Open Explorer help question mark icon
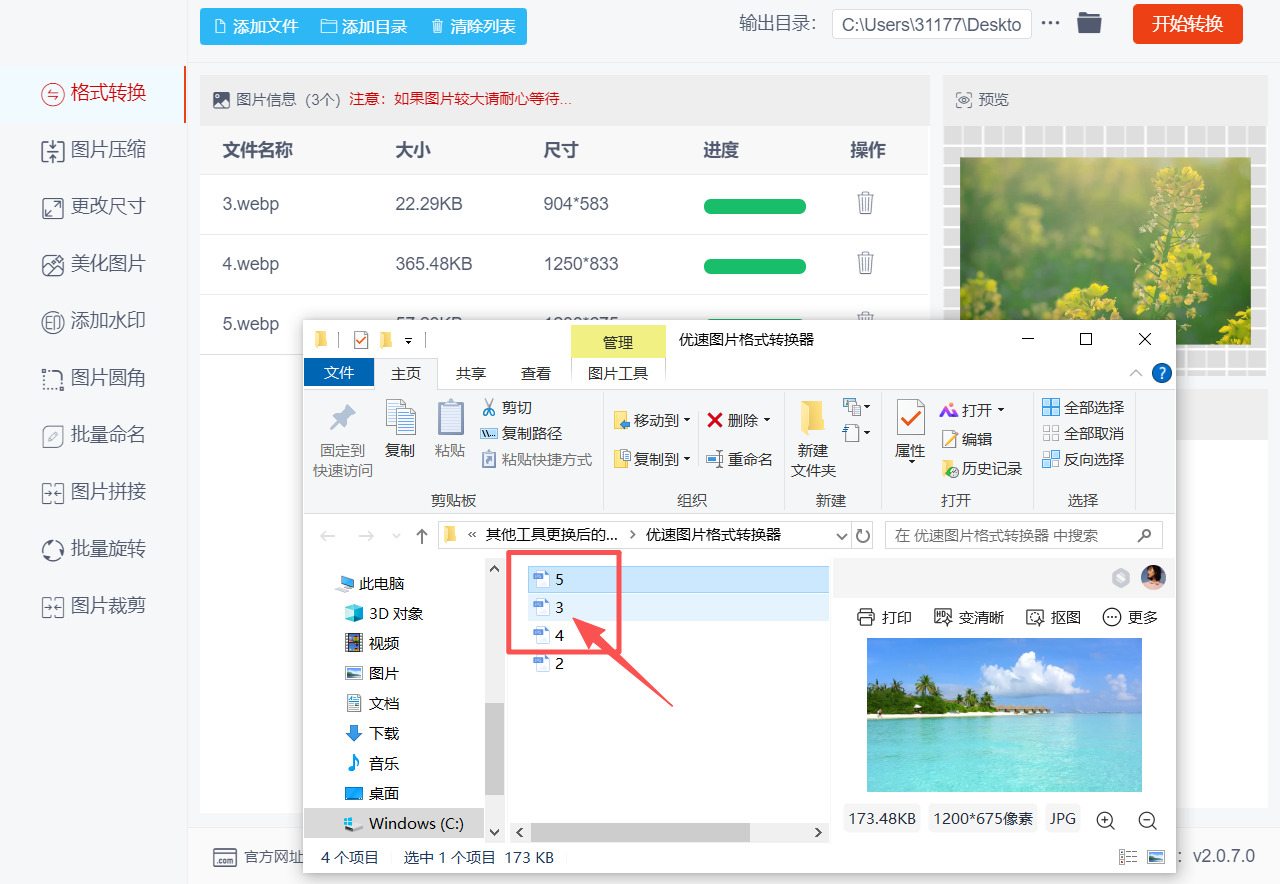 tap(1161, 373)
